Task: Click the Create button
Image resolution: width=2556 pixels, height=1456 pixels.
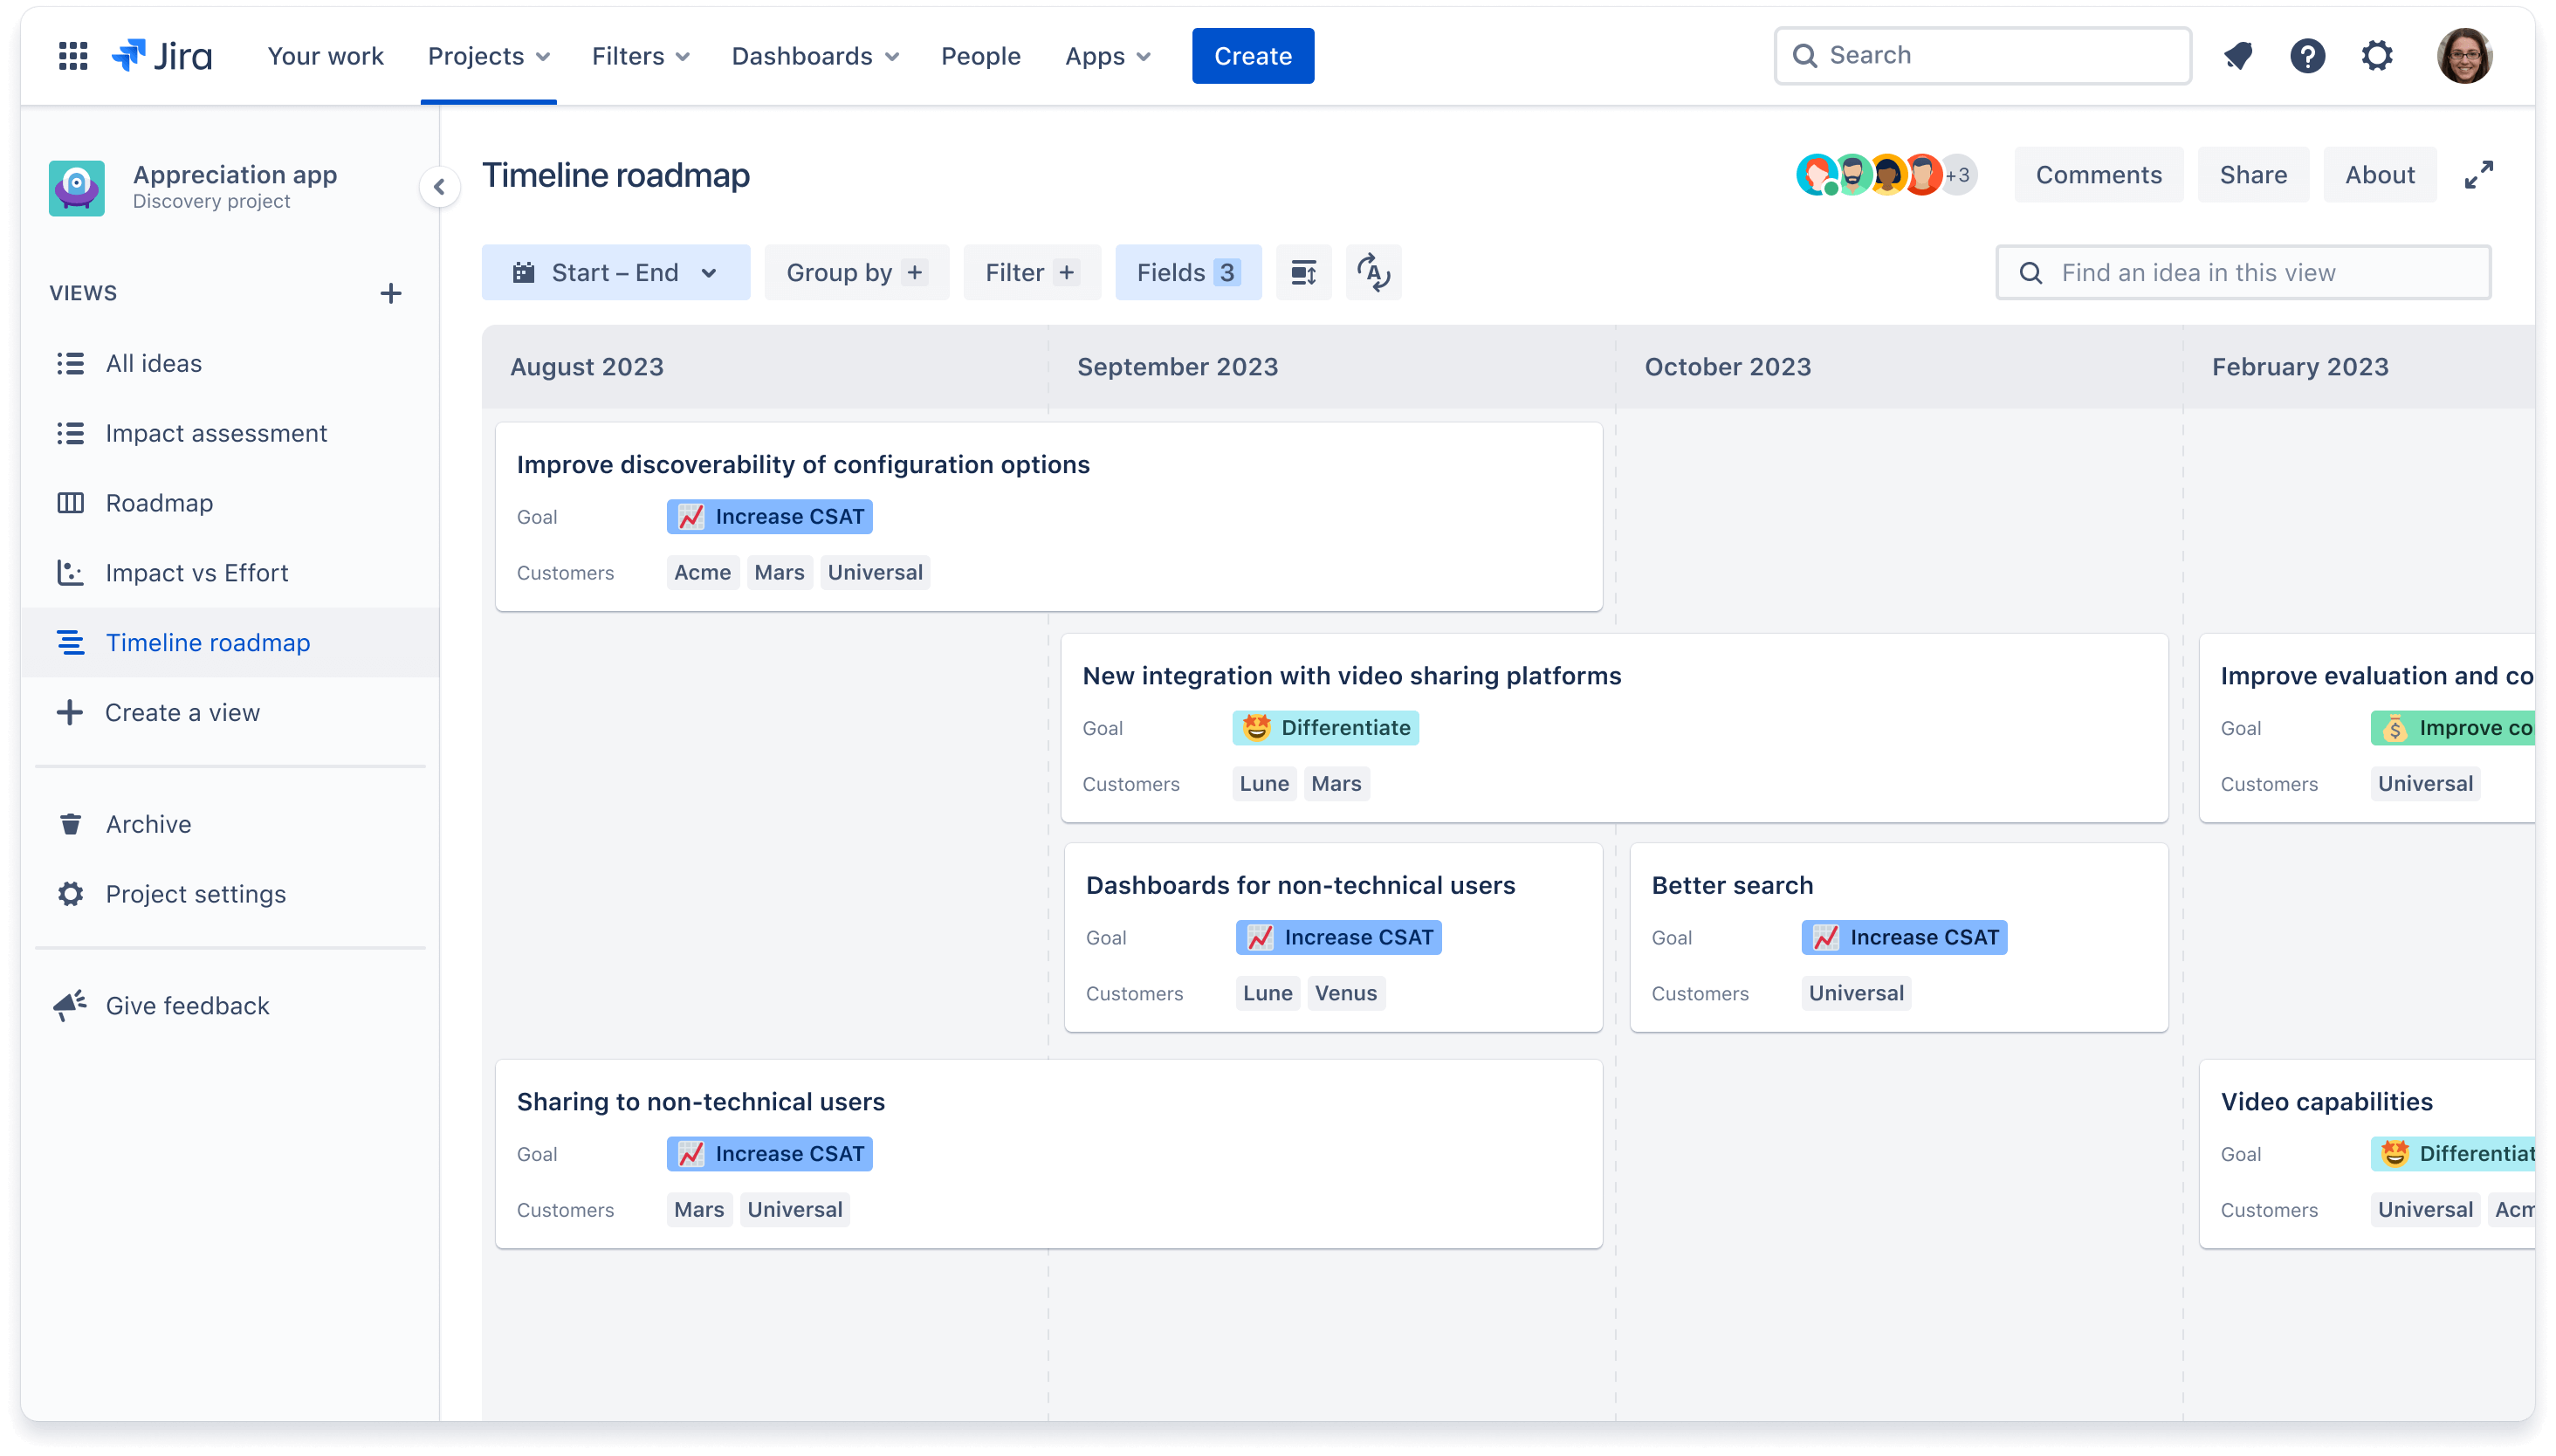Action: [x=1252, y=54]
